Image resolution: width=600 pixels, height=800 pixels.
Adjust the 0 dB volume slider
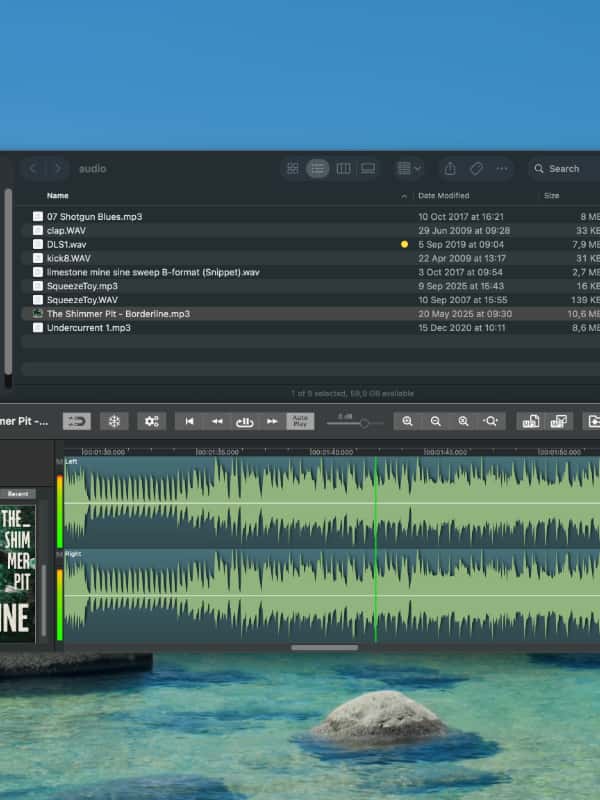[364, 424]
